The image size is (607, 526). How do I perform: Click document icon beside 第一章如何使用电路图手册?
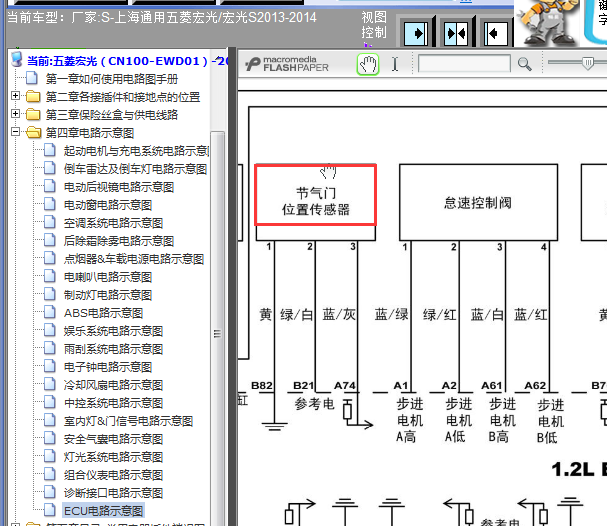pyautogui.click(x=31, y=78)
